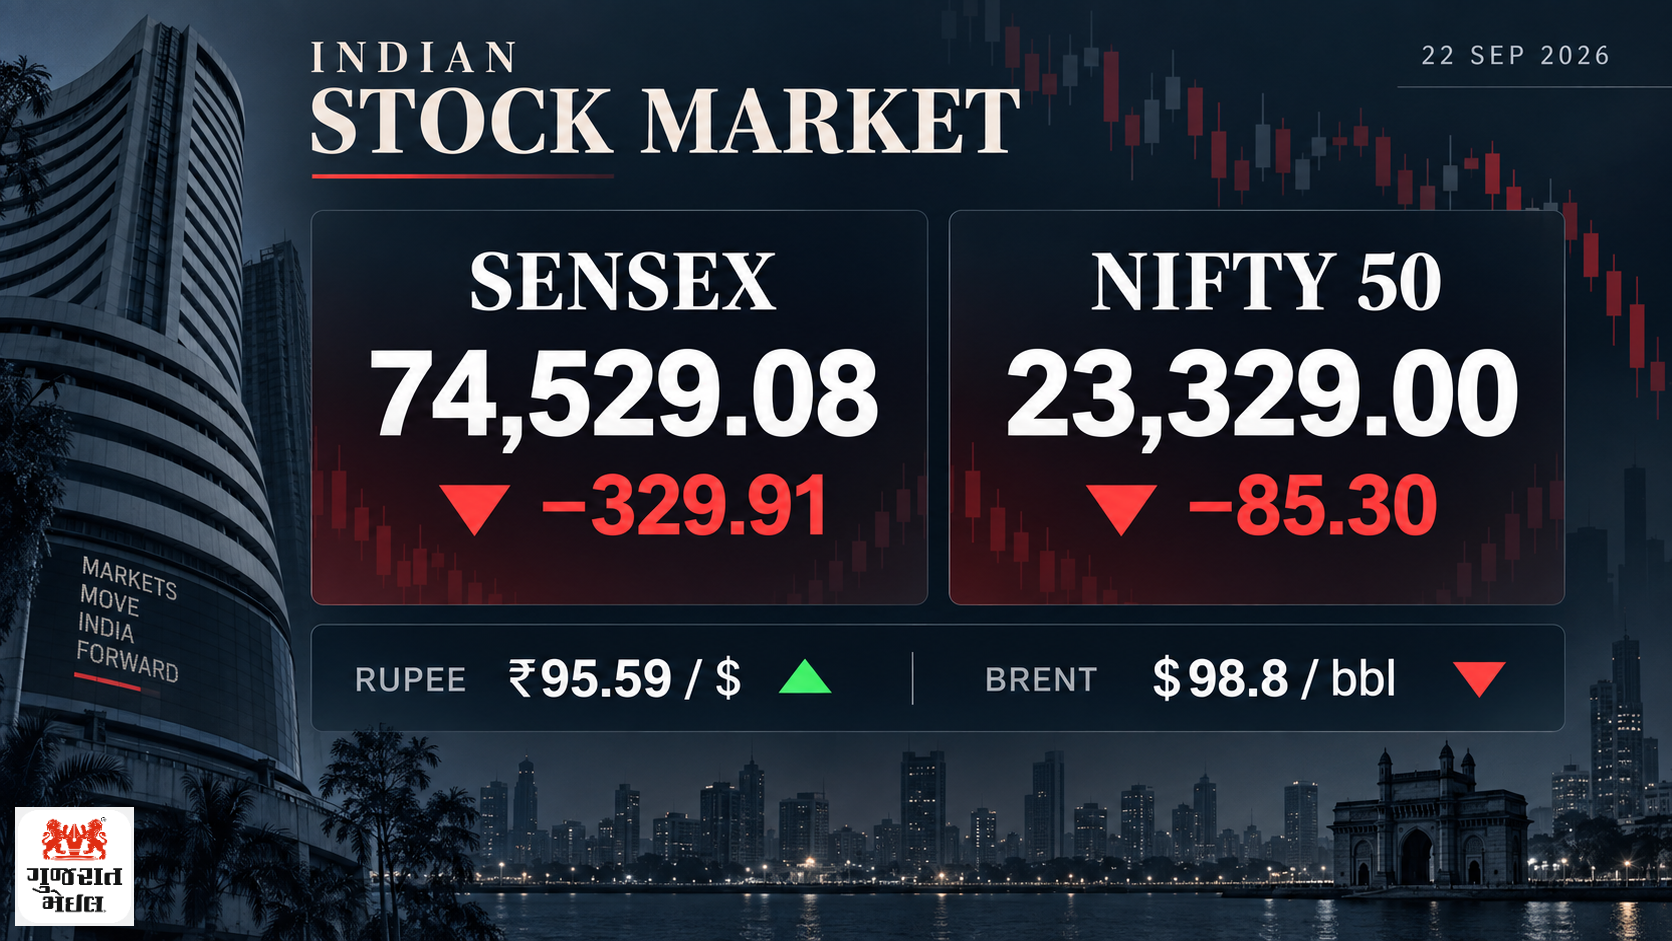Select the SENSEX index panel heading
Viewport: 1672px width, 941px height.
622,282
